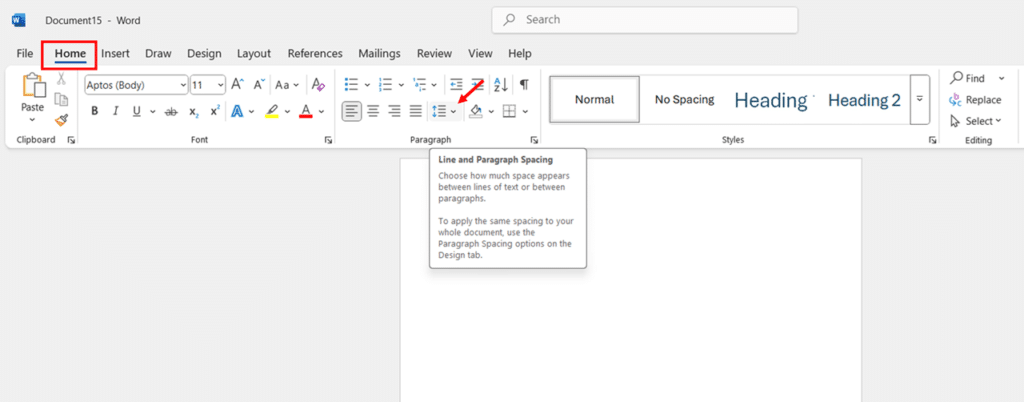This screenshot has height=402, width=1024.
Task: Expand the Styles gallery
Action: (x=920, y=100)
